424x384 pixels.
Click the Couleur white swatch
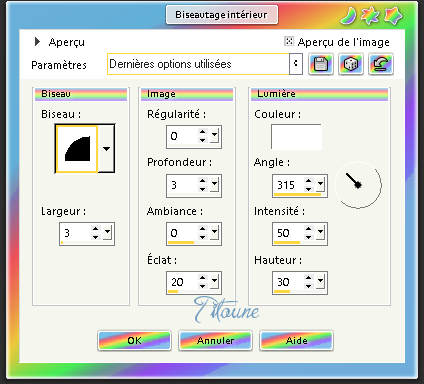[296, 137]
